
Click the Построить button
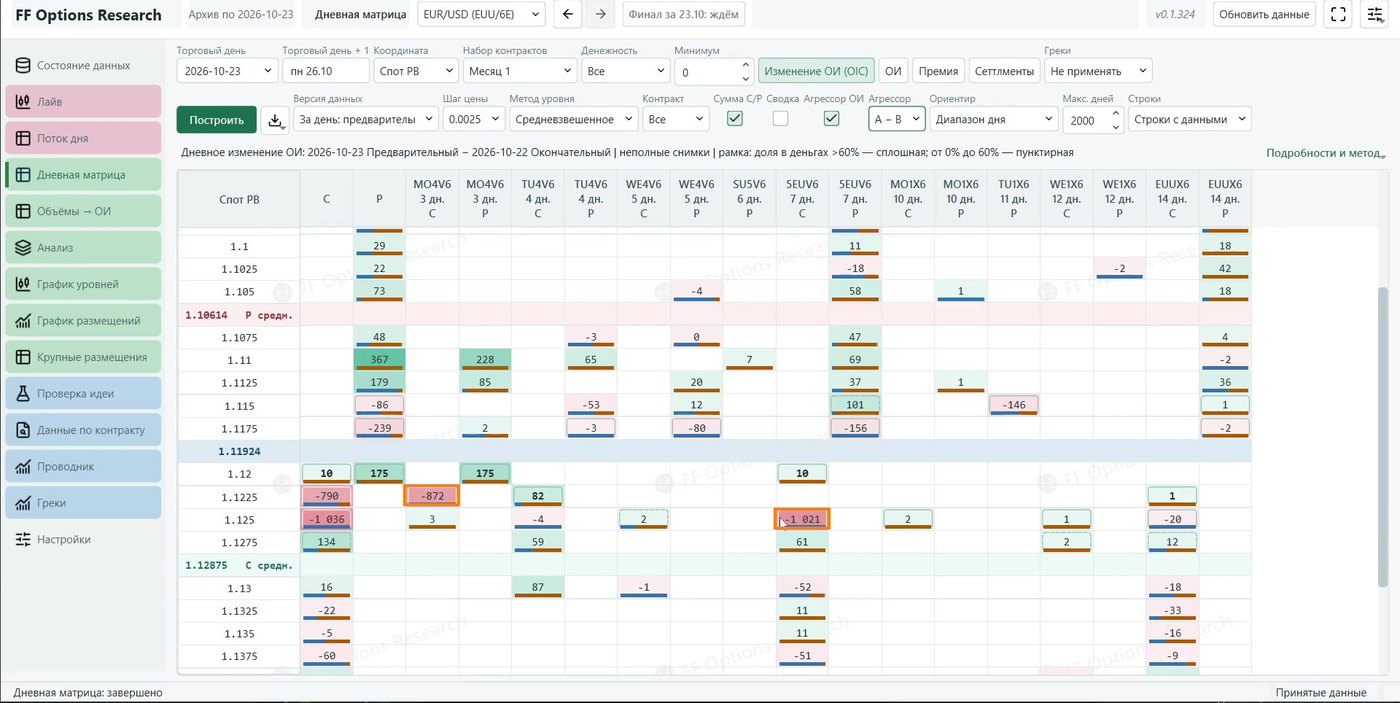tap(216, 120)
